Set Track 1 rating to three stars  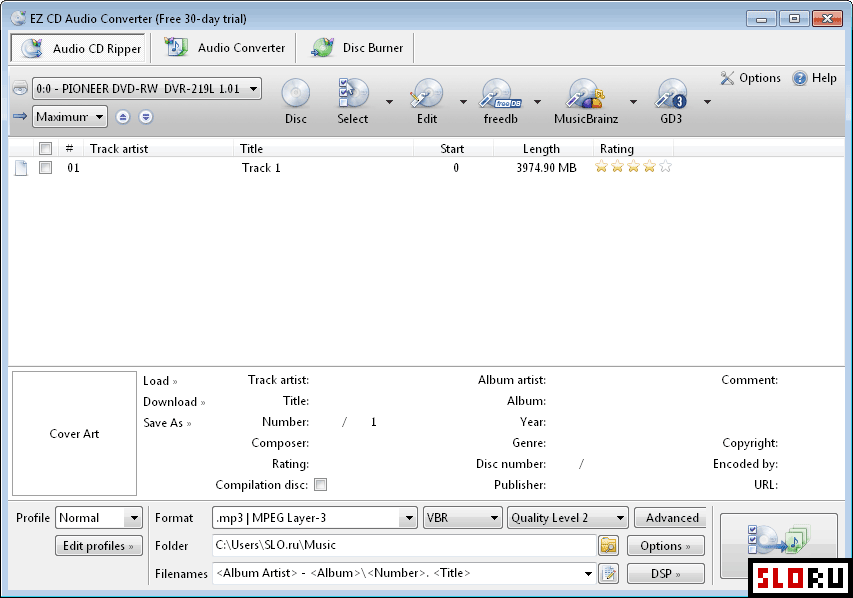(x=633, y=167)
